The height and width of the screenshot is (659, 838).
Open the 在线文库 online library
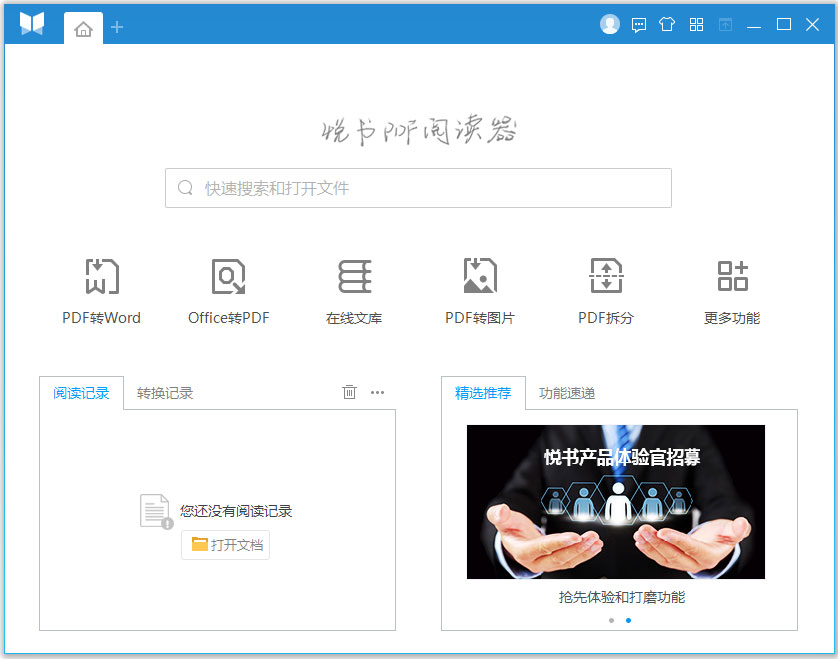(x=353, y=290)
